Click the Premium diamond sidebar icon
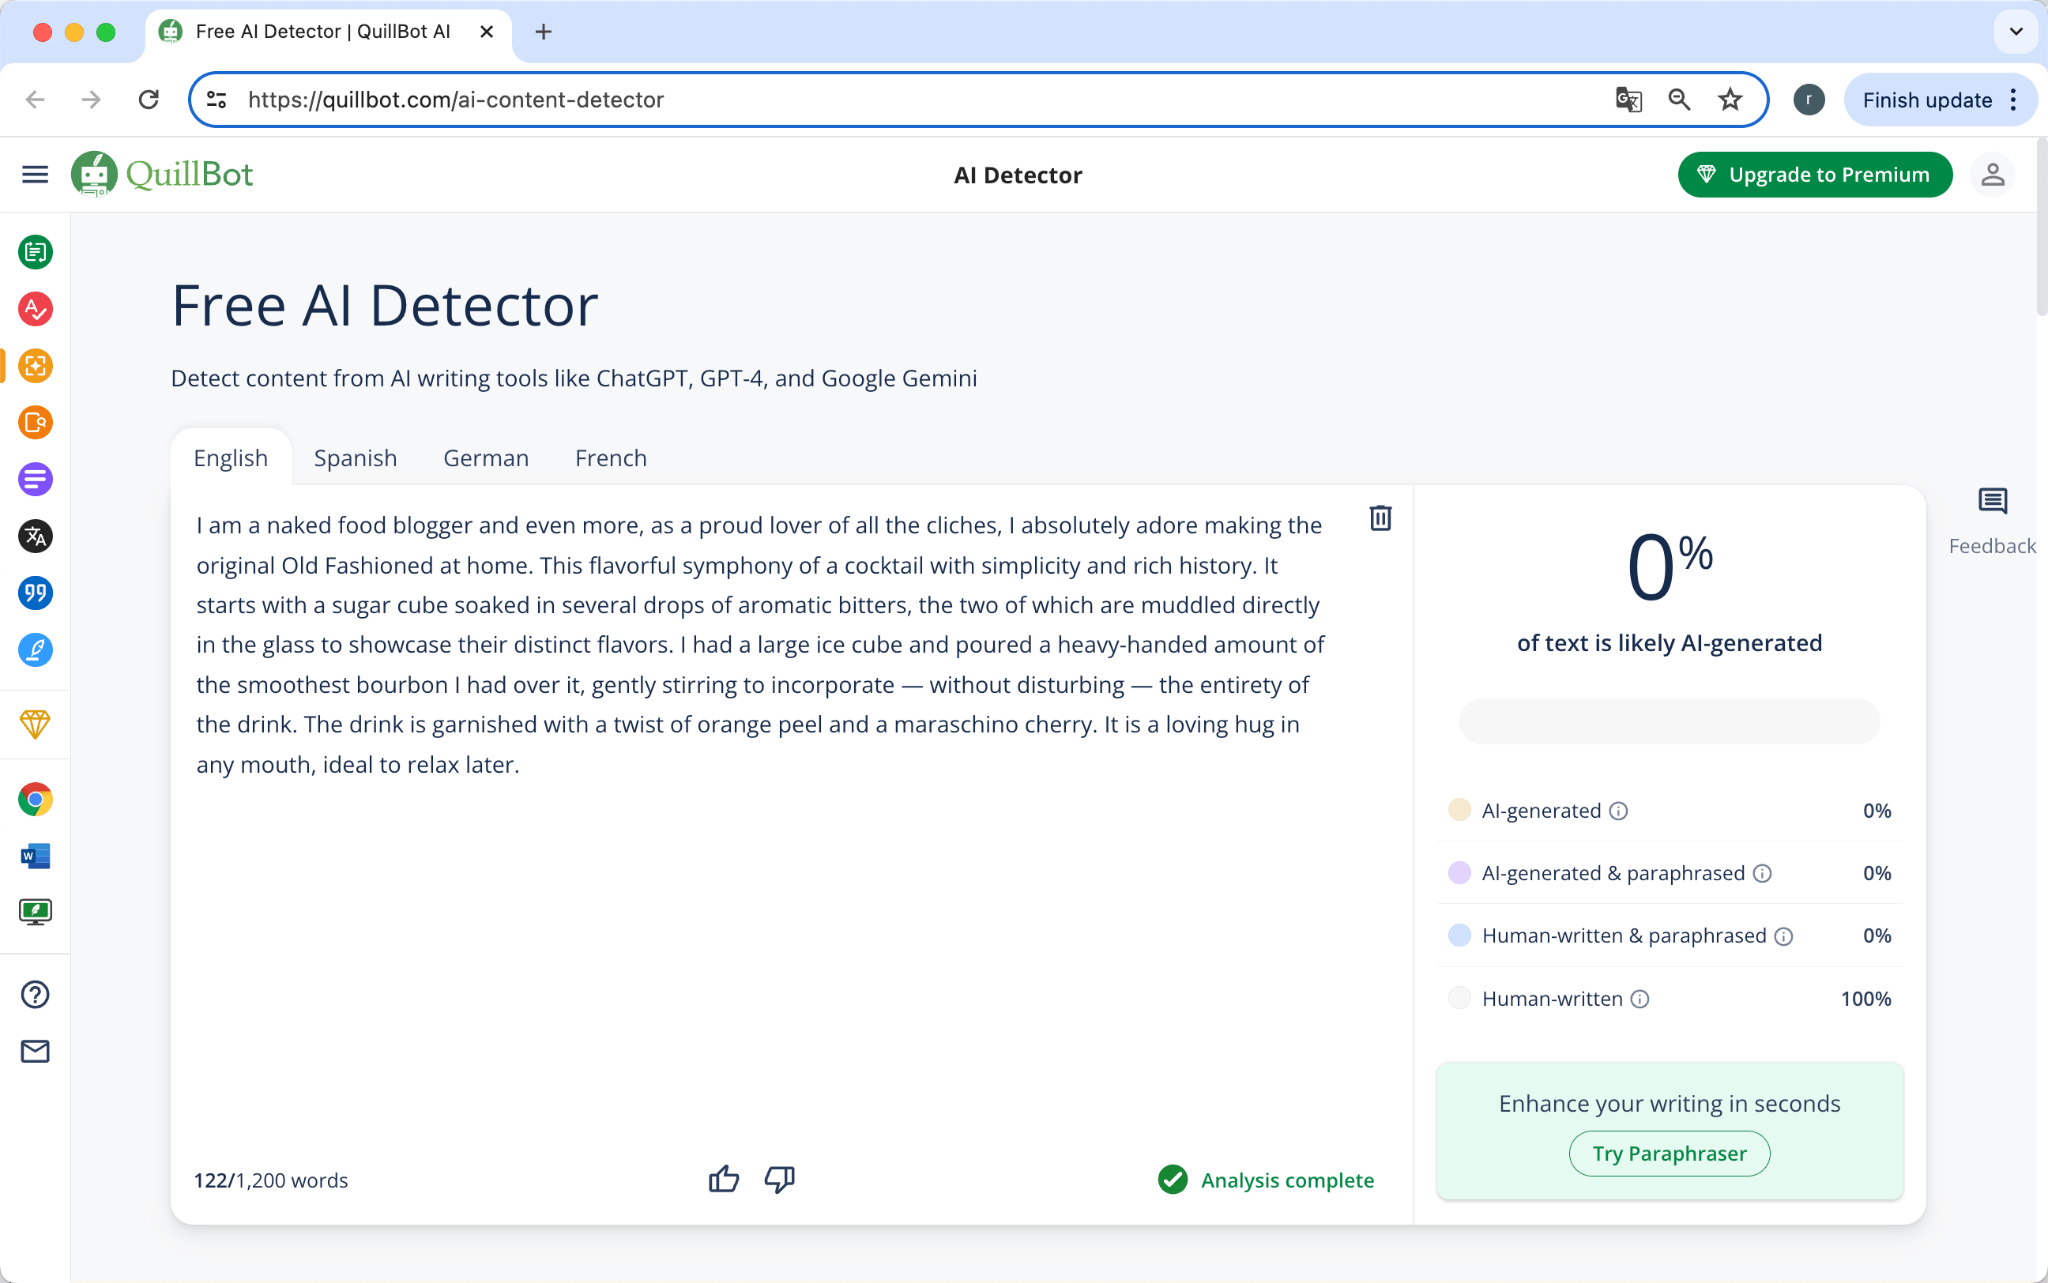The image size is (2048, 1283). pos(35,724)
